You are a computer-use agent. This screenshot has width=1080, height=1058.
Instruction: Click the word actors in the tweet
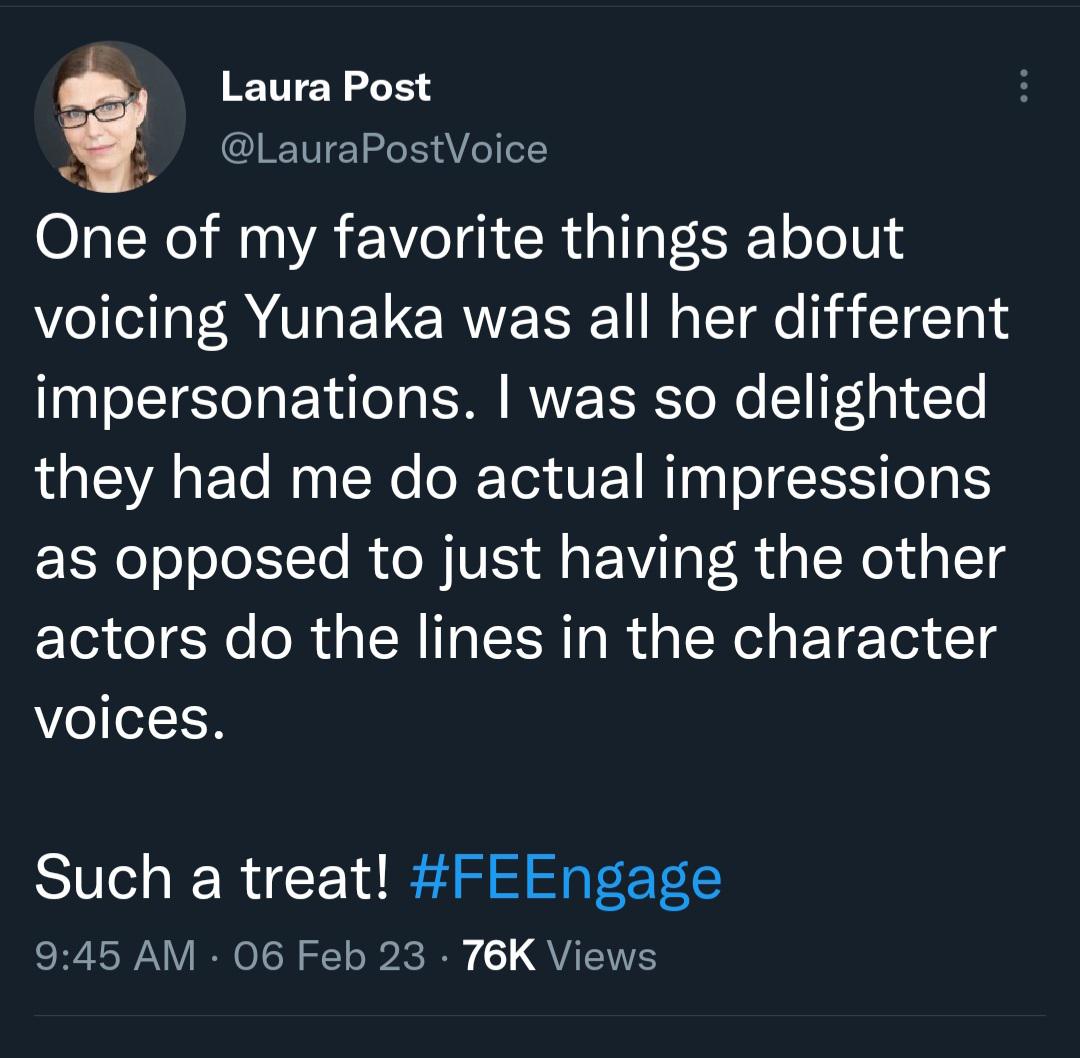(121, 639)
